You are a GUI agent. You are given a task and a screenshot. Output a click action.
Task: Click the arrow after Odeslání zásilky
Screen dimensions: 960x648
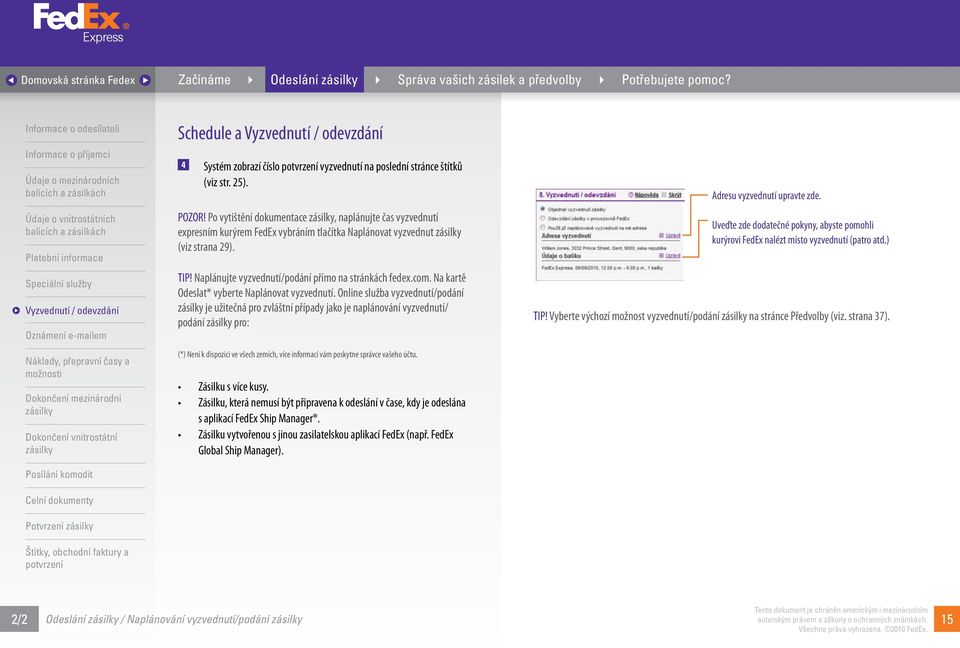pyautogui.click(x=377, y=80)
